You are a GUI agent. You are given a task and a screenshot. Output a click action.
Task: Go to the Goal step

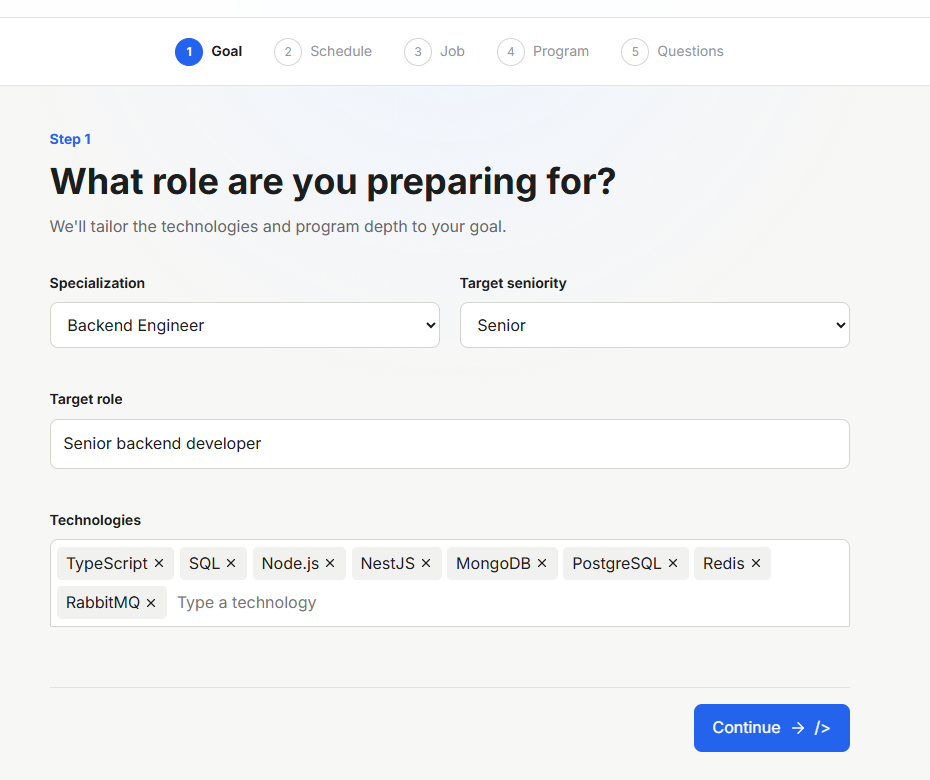[x=209, y=52]
